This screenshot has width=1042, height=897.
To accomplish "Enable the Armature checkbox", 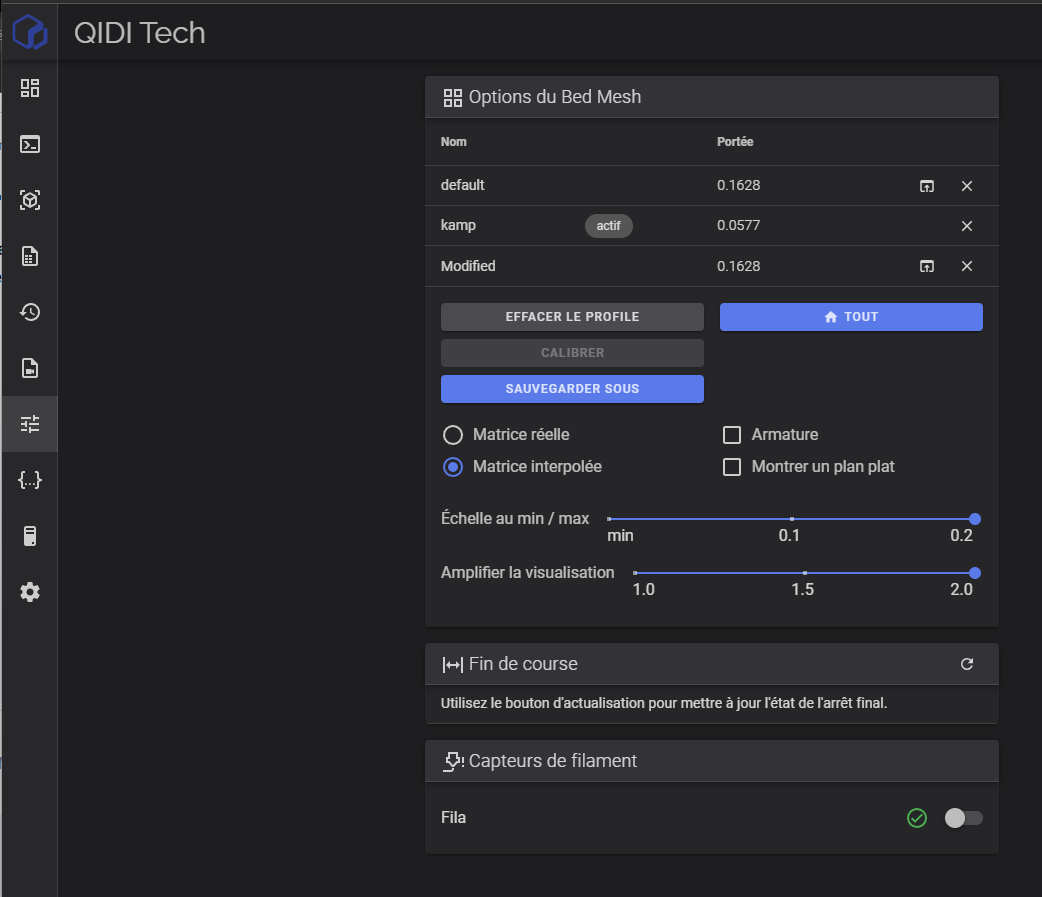I will 732,435.
